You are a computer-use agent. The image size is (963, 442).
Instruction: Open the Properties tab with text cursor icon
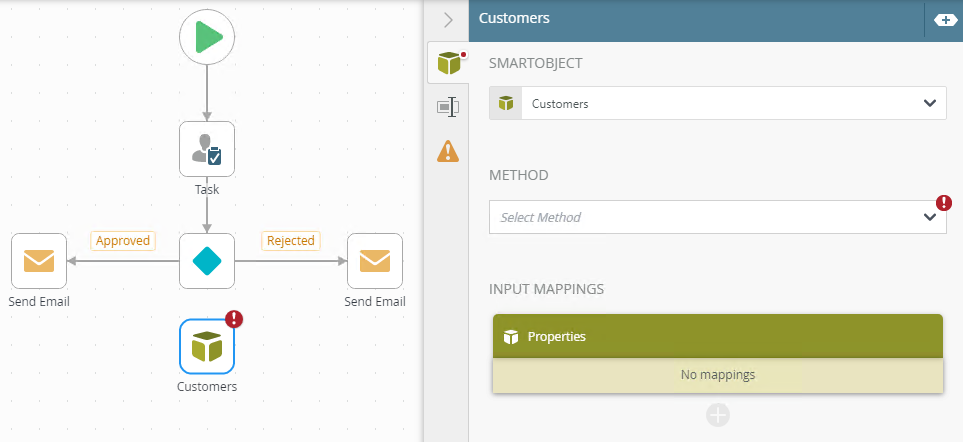(447, 107)
